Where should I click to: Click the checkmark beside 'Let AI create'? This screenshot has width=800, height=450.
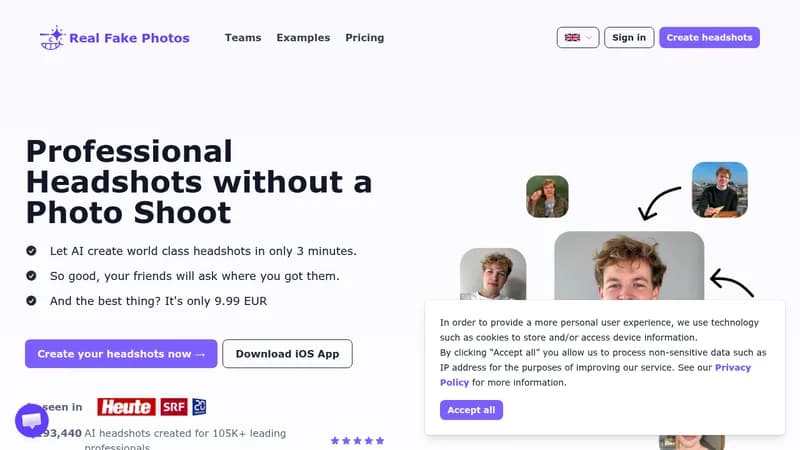click(31, 251)
